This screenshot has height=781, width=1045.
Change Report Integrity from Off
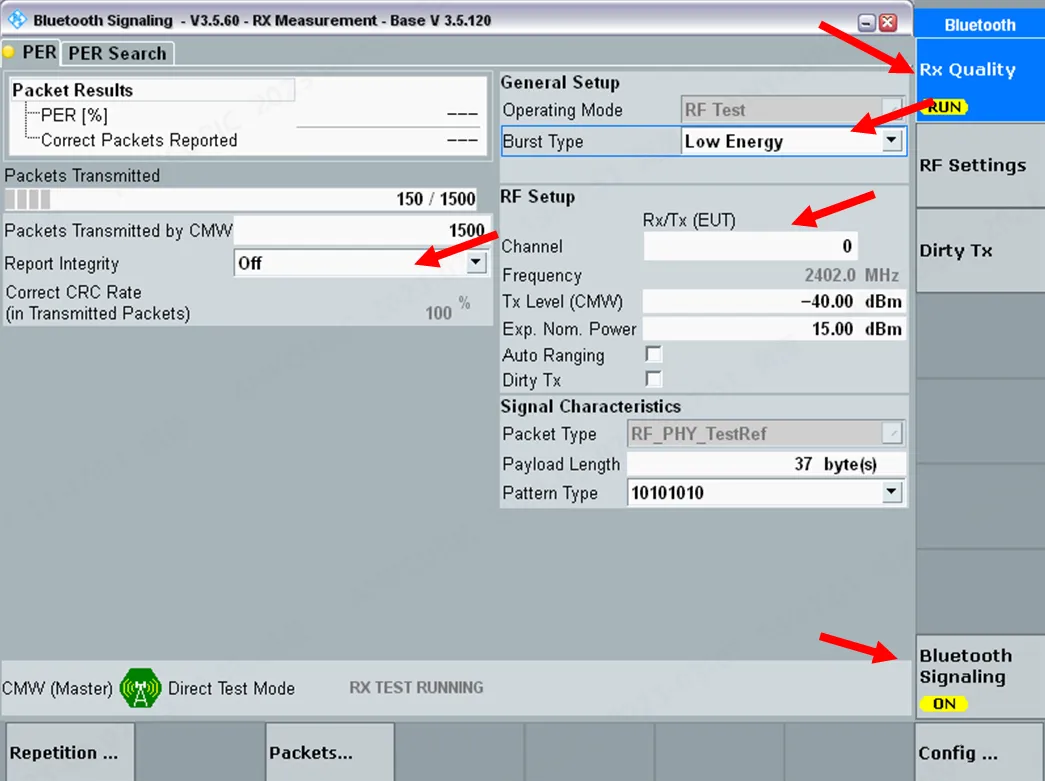click(x=476, y=262)
